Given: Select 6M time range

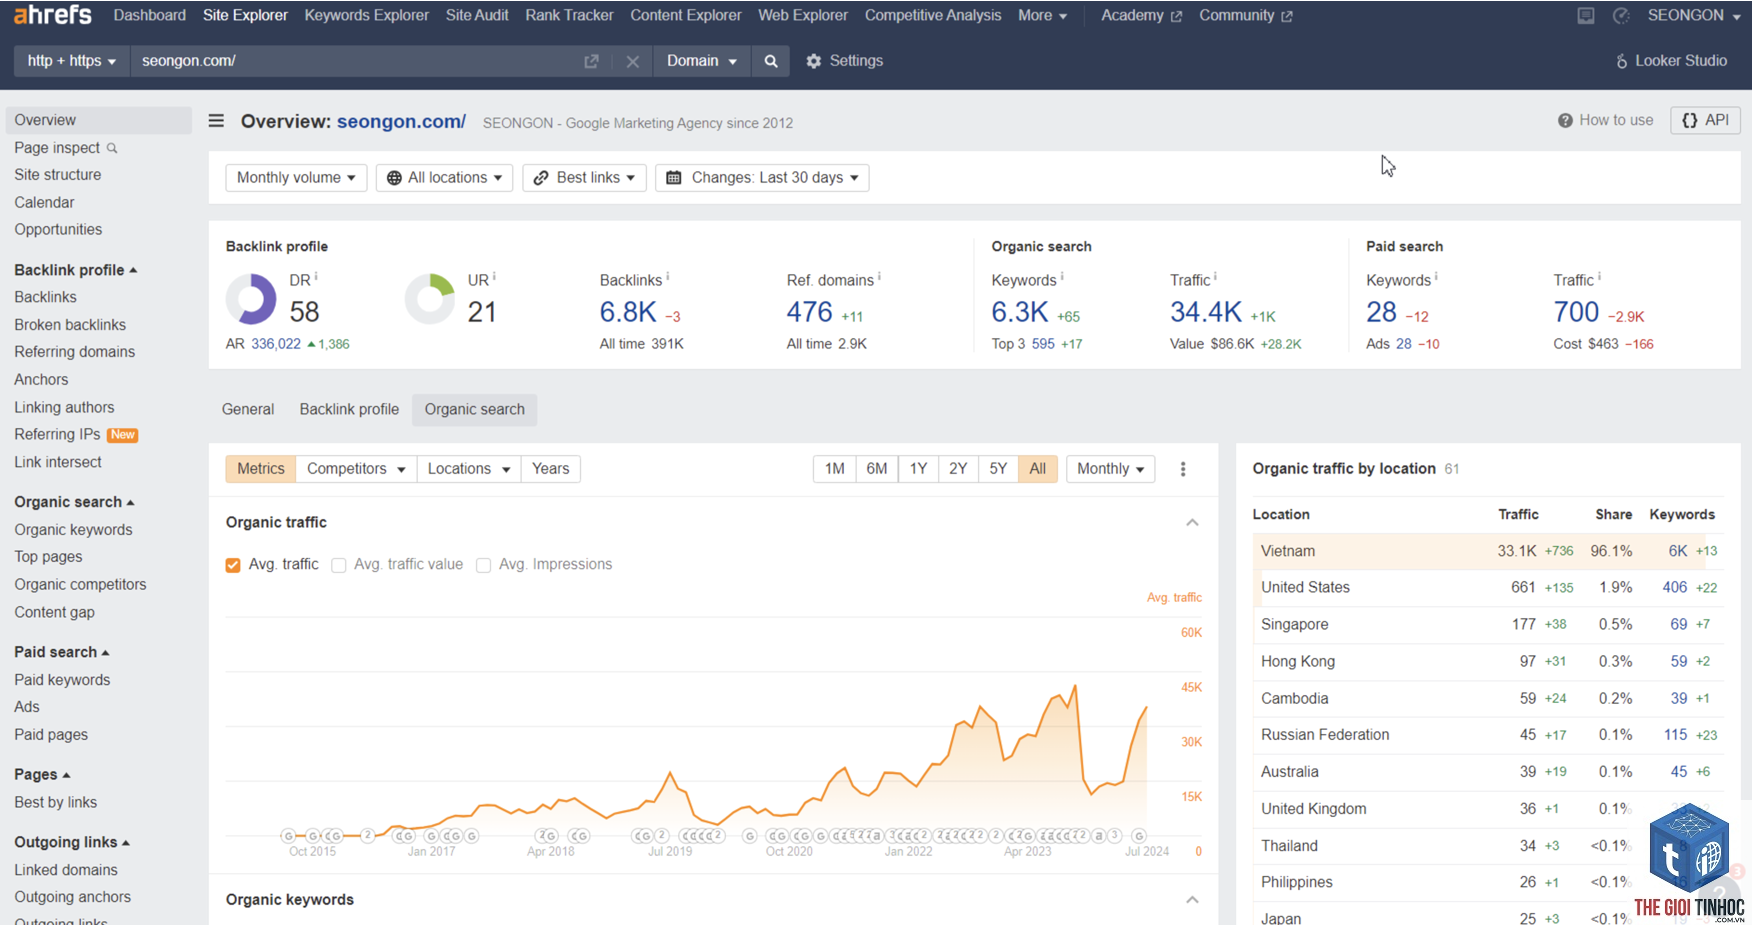Looking at the screenshot, I should coord(877,469).
